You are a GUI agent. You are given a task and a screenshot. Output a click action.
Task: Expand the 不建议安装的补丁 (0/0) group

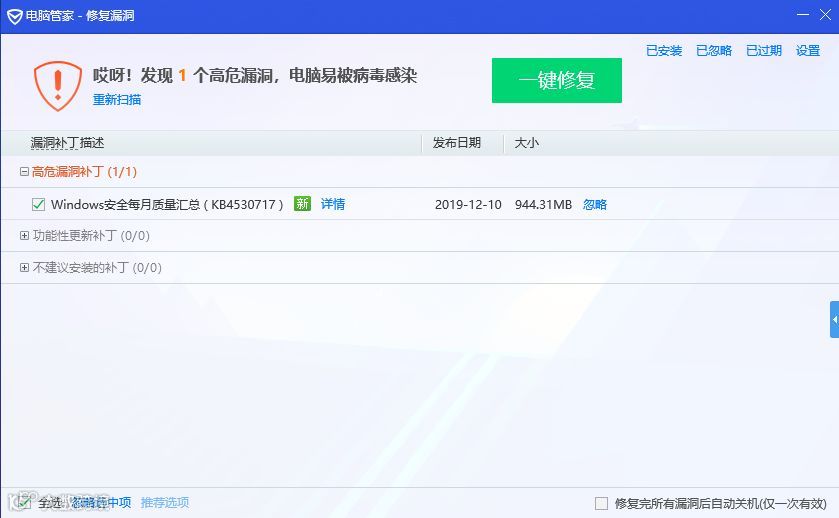click(x=24, y=268)
